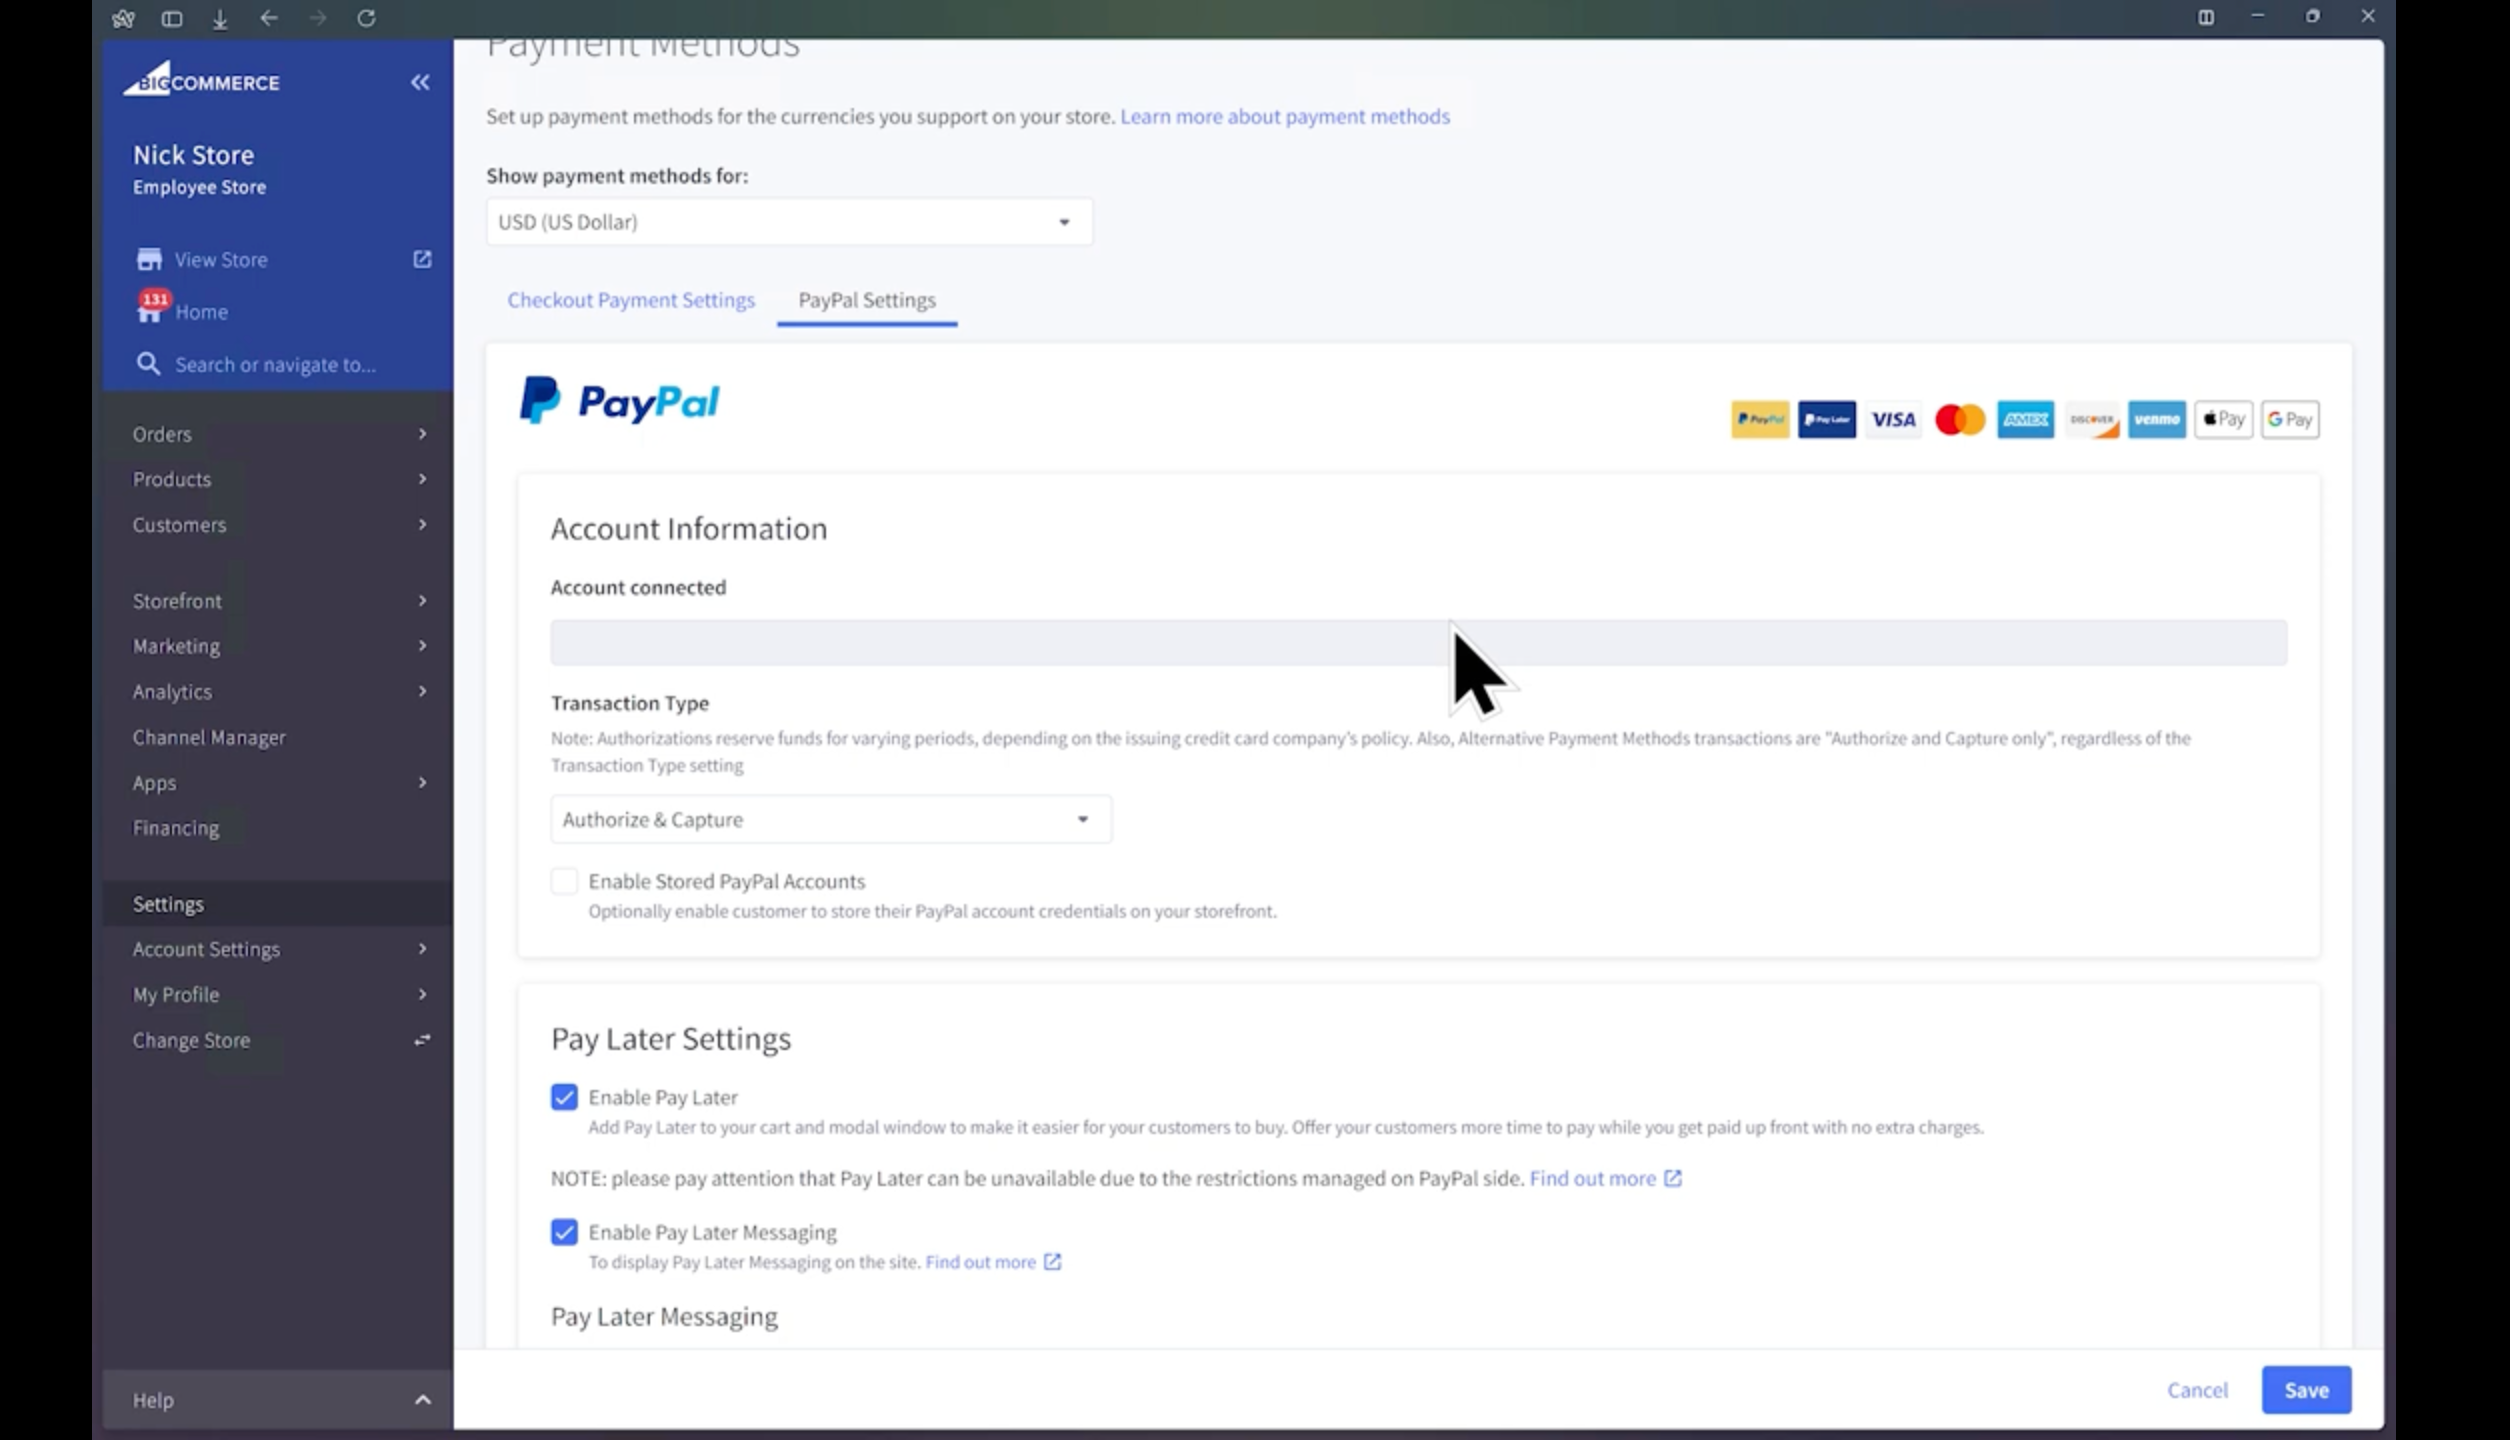Click the Change Store swap icon
Image resolution: width=2510 pixels, height=1440 pixels.
[x=422, y=1040]
